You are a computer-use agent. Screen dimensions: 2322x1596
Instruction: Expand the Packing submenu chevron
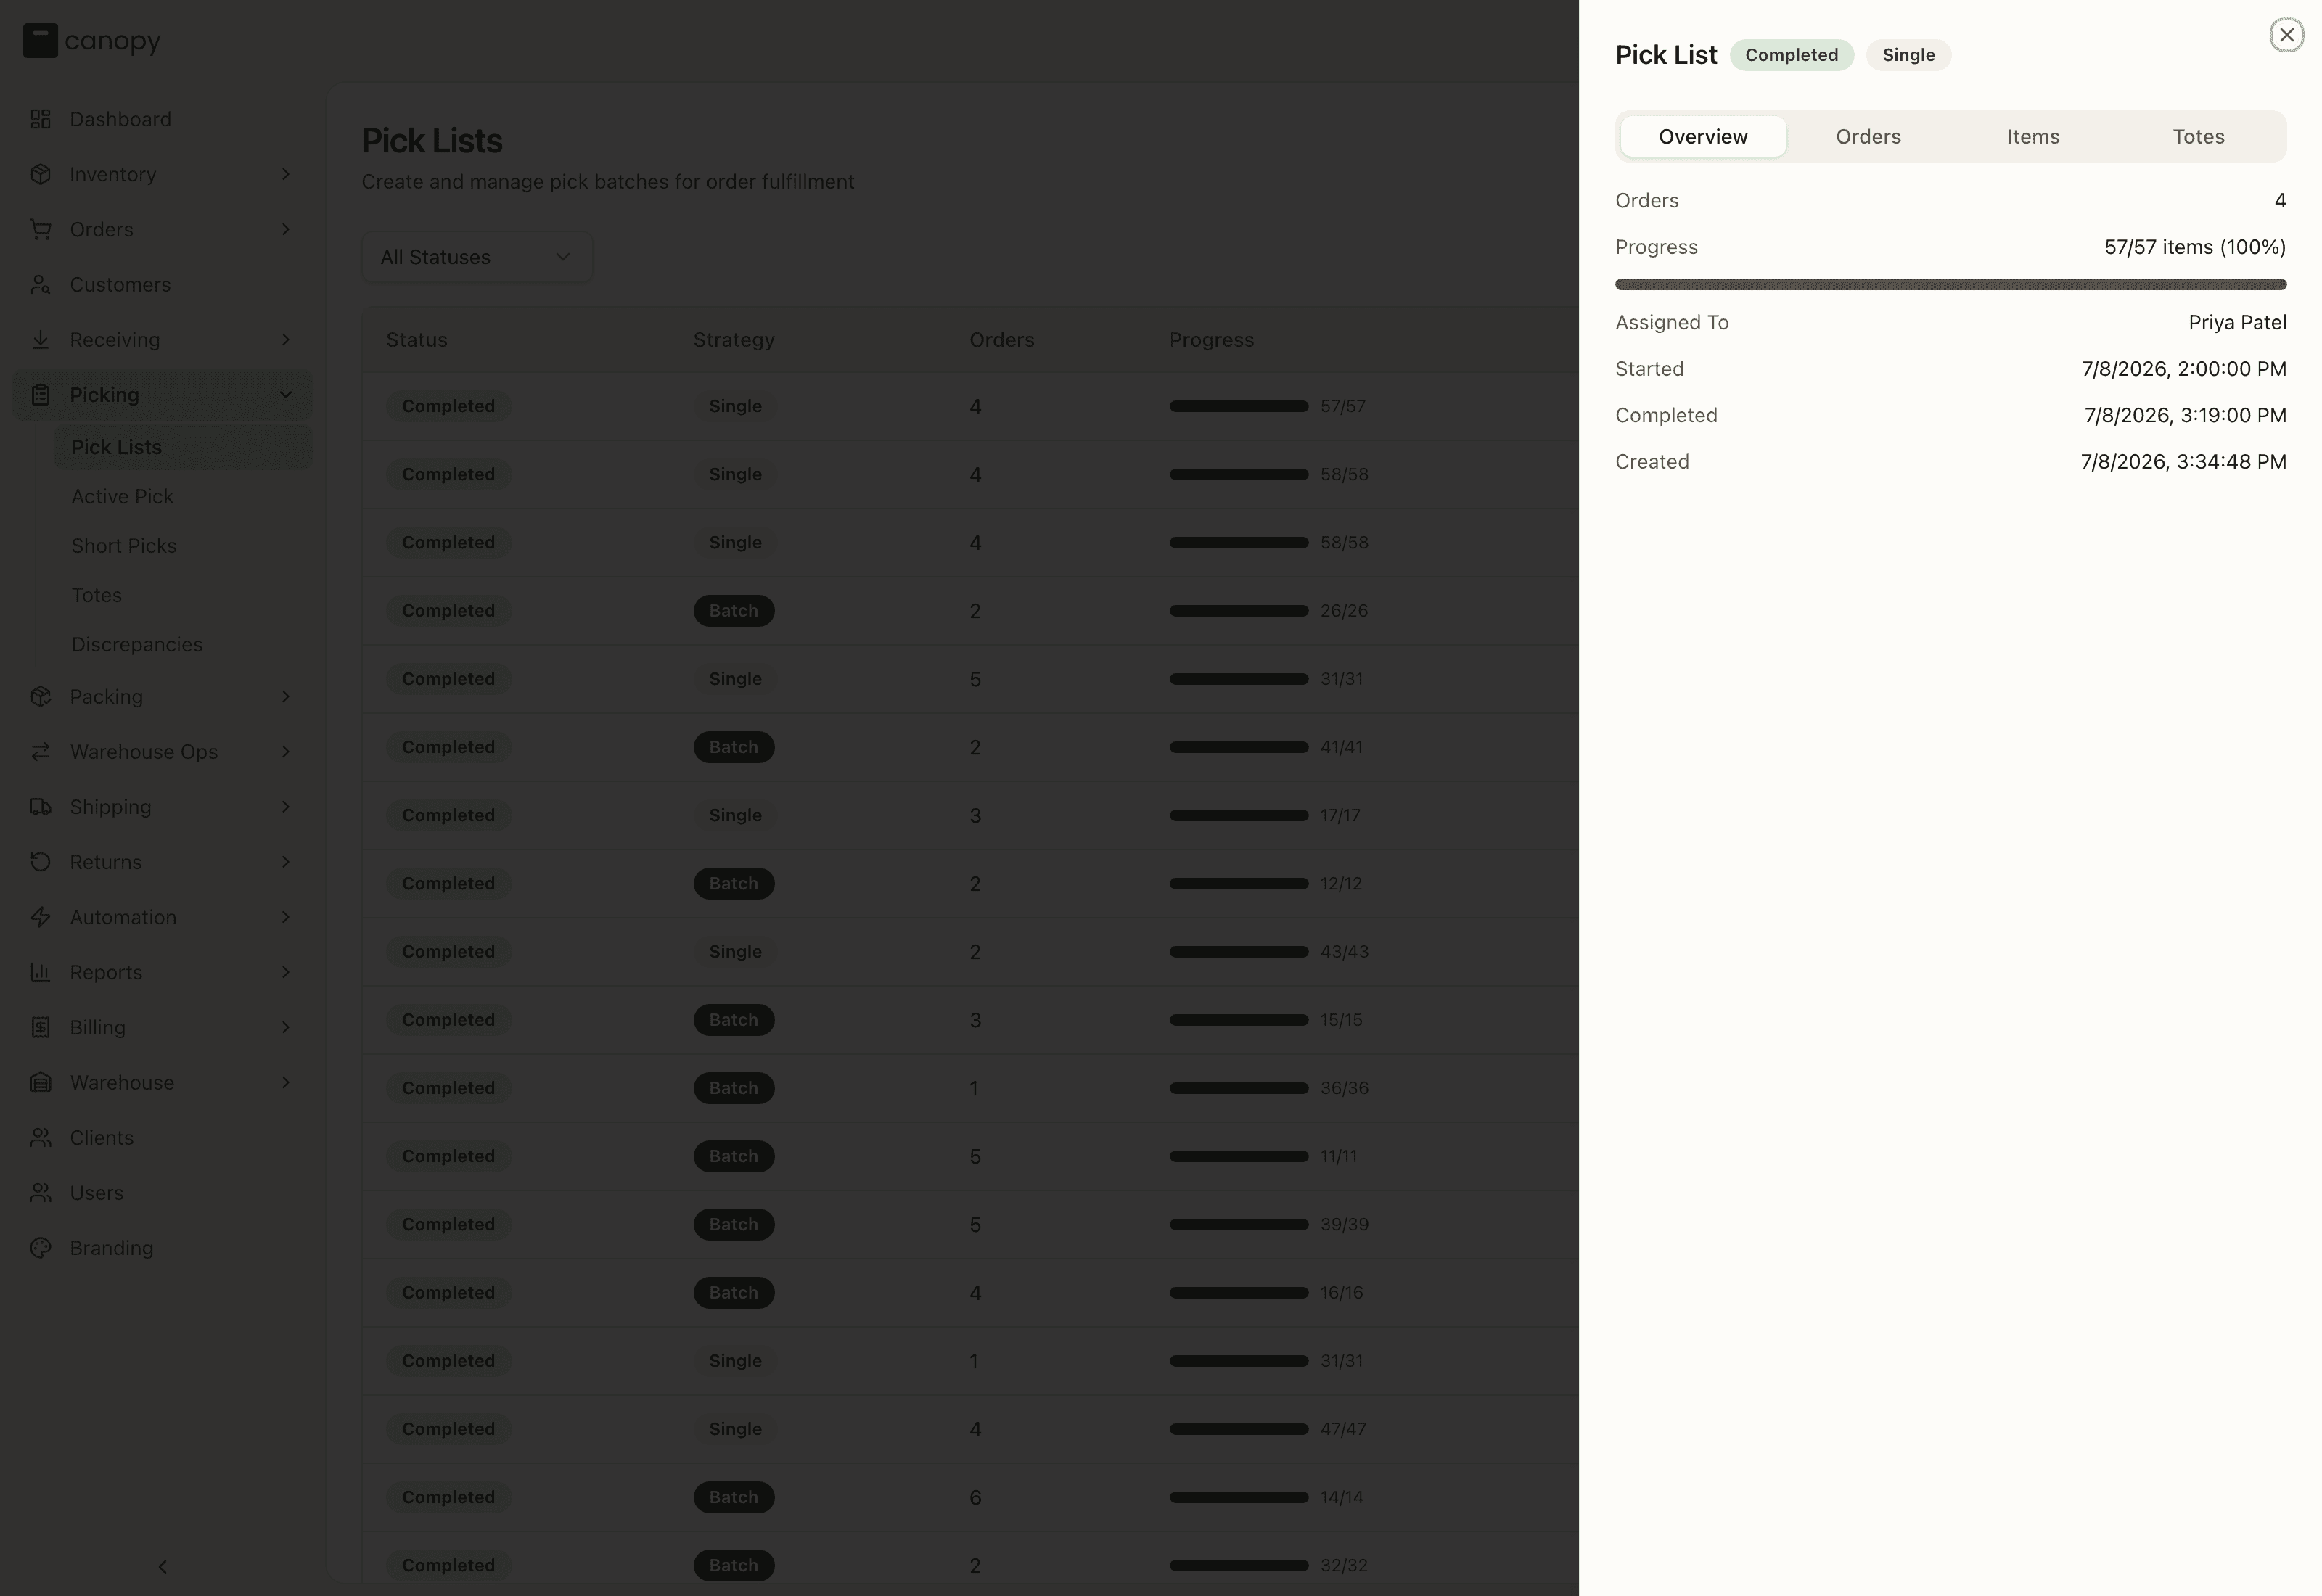(285, 696)
